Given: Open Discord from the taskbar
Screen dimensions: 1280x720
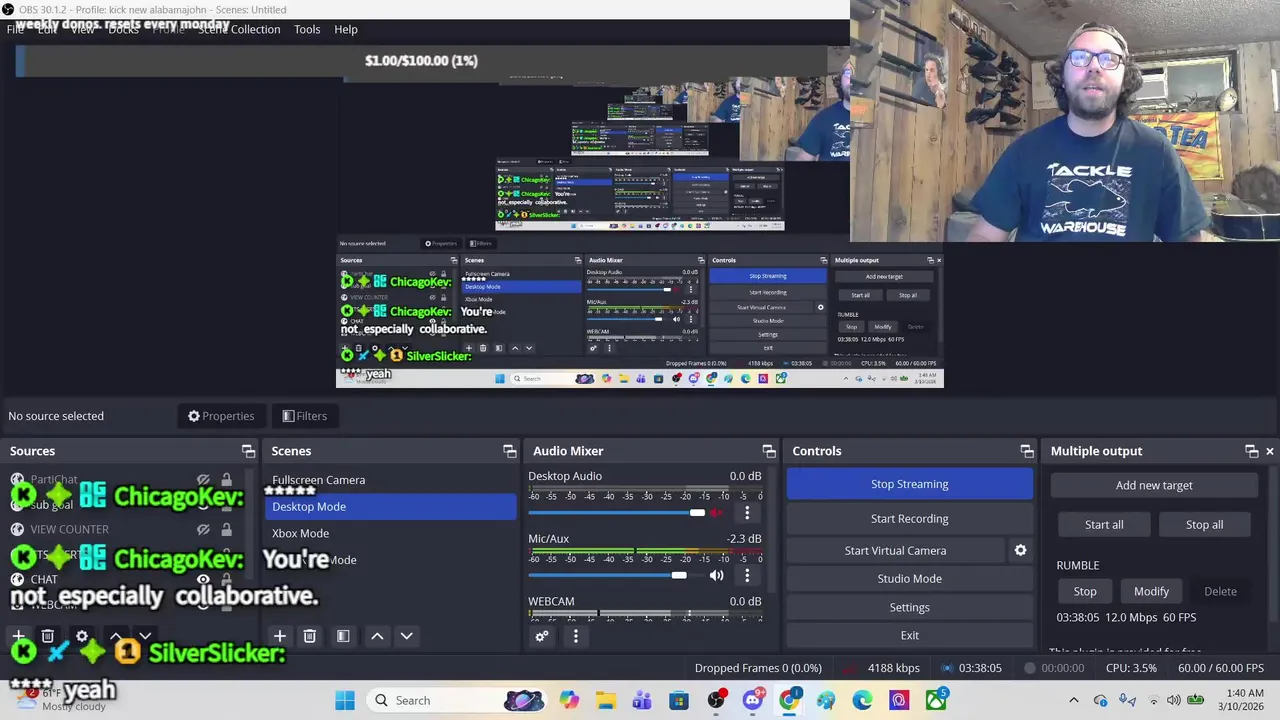Looking at the screenshot, I should click(x=753, y=700).
